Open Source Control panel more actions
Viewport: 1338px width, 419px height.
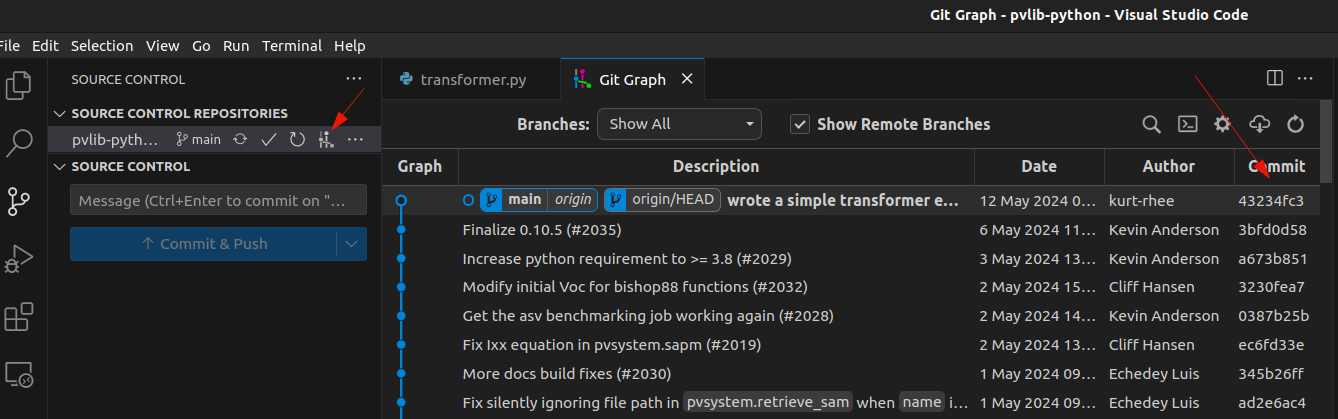tap(354, 79)
